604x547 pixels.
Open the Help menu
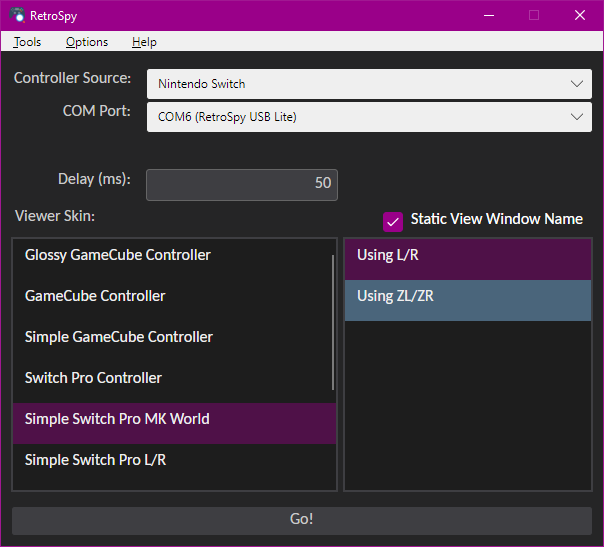coord(144,42)
